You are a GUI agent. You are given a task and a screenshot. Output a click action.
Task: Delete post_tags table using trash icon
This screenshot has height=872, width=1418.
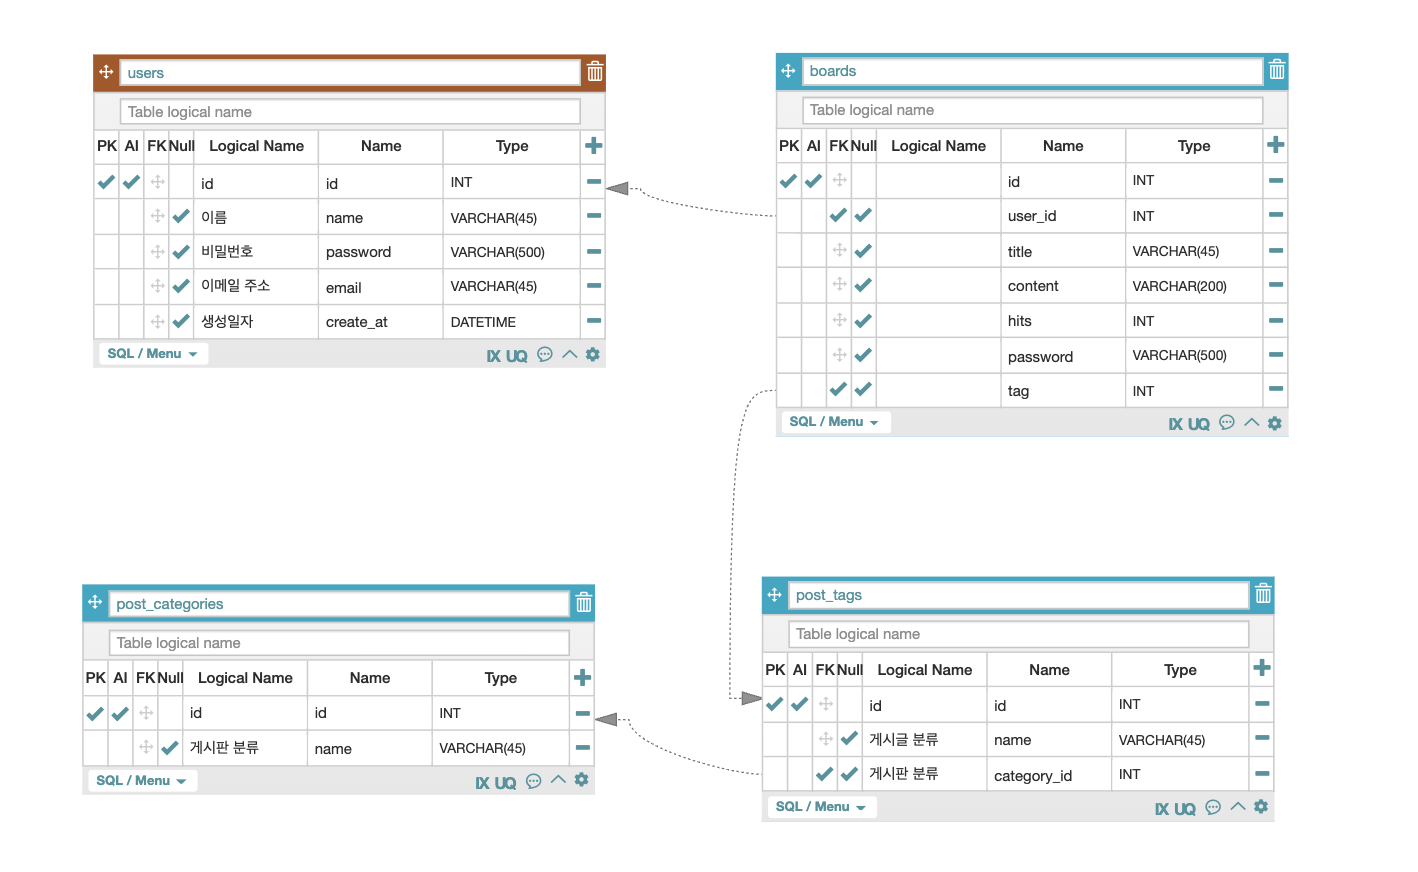(x=1263, y=594)
